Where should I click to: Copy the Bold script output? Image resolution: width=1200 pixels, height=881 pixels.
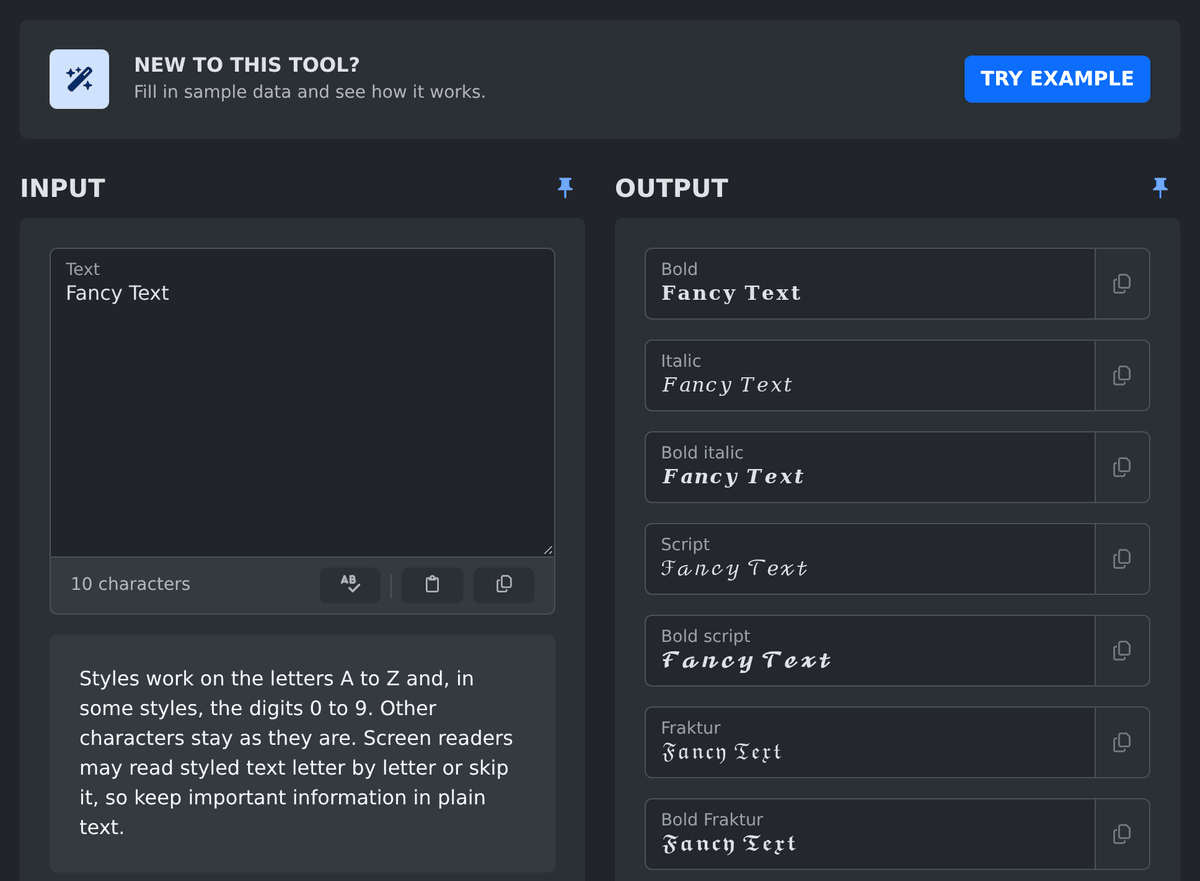click(1122, 651)
